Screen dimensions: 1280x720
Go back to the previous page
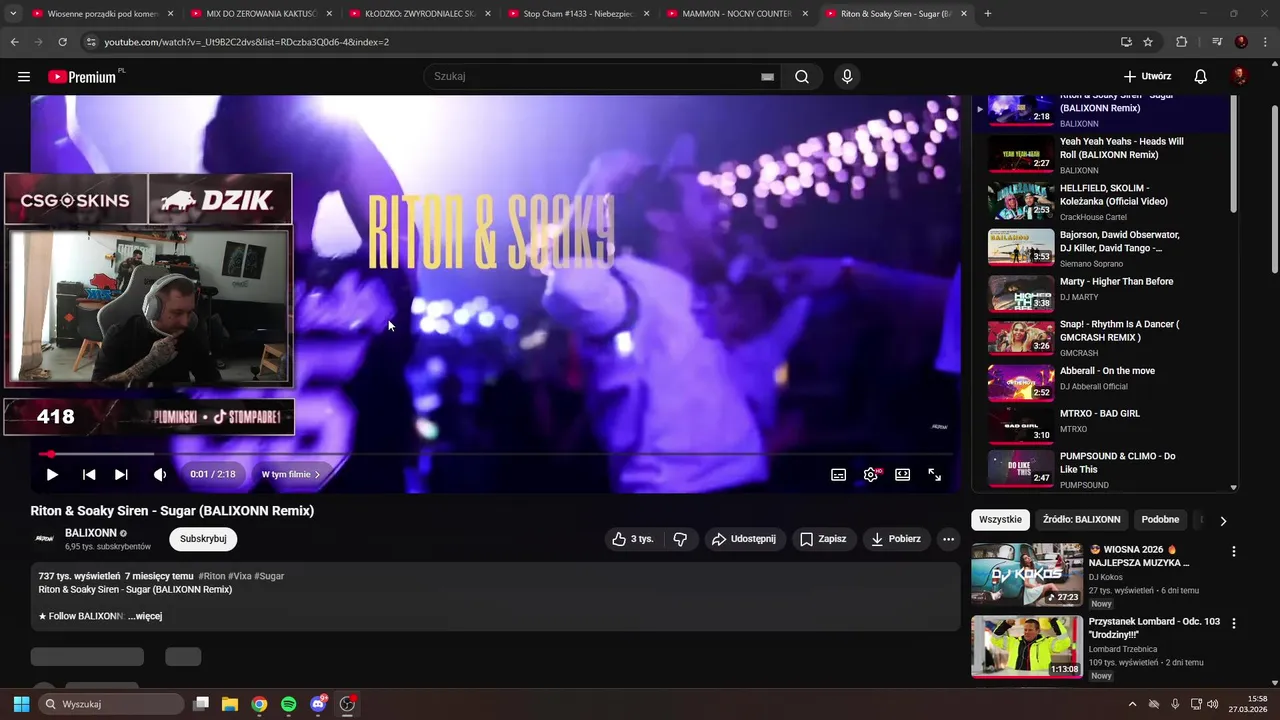click(x=14, y=42)
